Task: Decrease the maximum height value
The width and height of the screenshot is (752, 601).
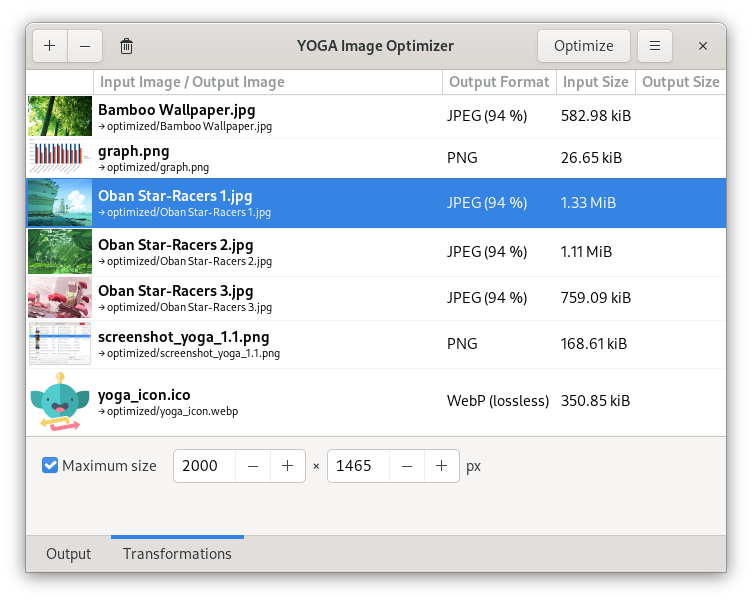Action: point(408,466)
